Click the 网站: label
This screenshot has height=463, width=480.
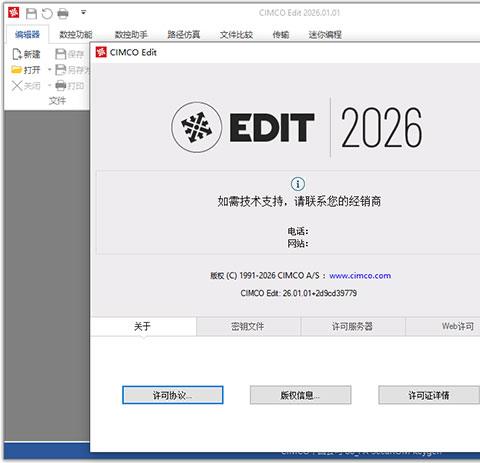pos(298,243)
